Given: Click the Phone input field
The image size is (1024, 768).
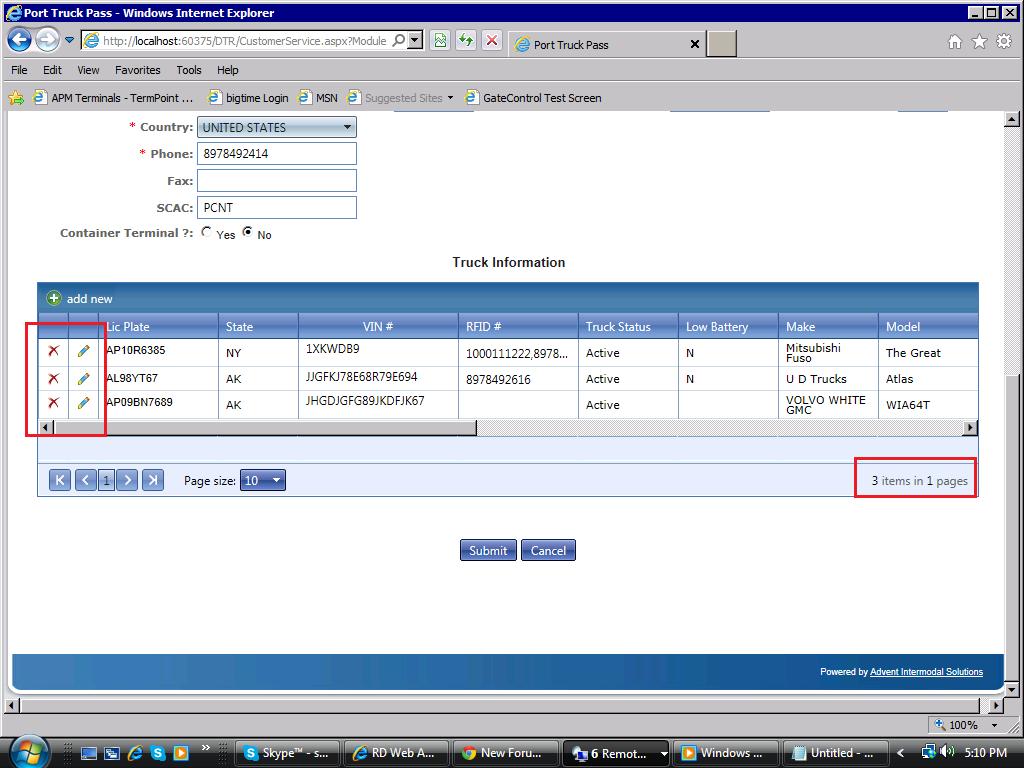Looking at the screenshot, I should (277, 154).
